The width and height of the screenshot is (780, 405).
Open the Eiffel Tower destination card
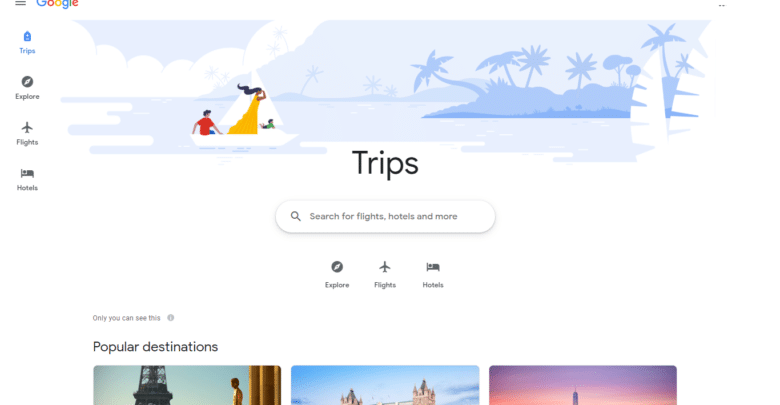(x=187, y=385)
